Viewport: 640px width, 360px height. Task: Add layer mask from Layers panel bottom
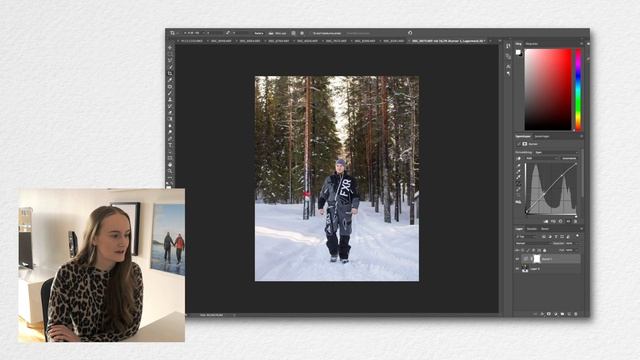(x=549, y=314)
